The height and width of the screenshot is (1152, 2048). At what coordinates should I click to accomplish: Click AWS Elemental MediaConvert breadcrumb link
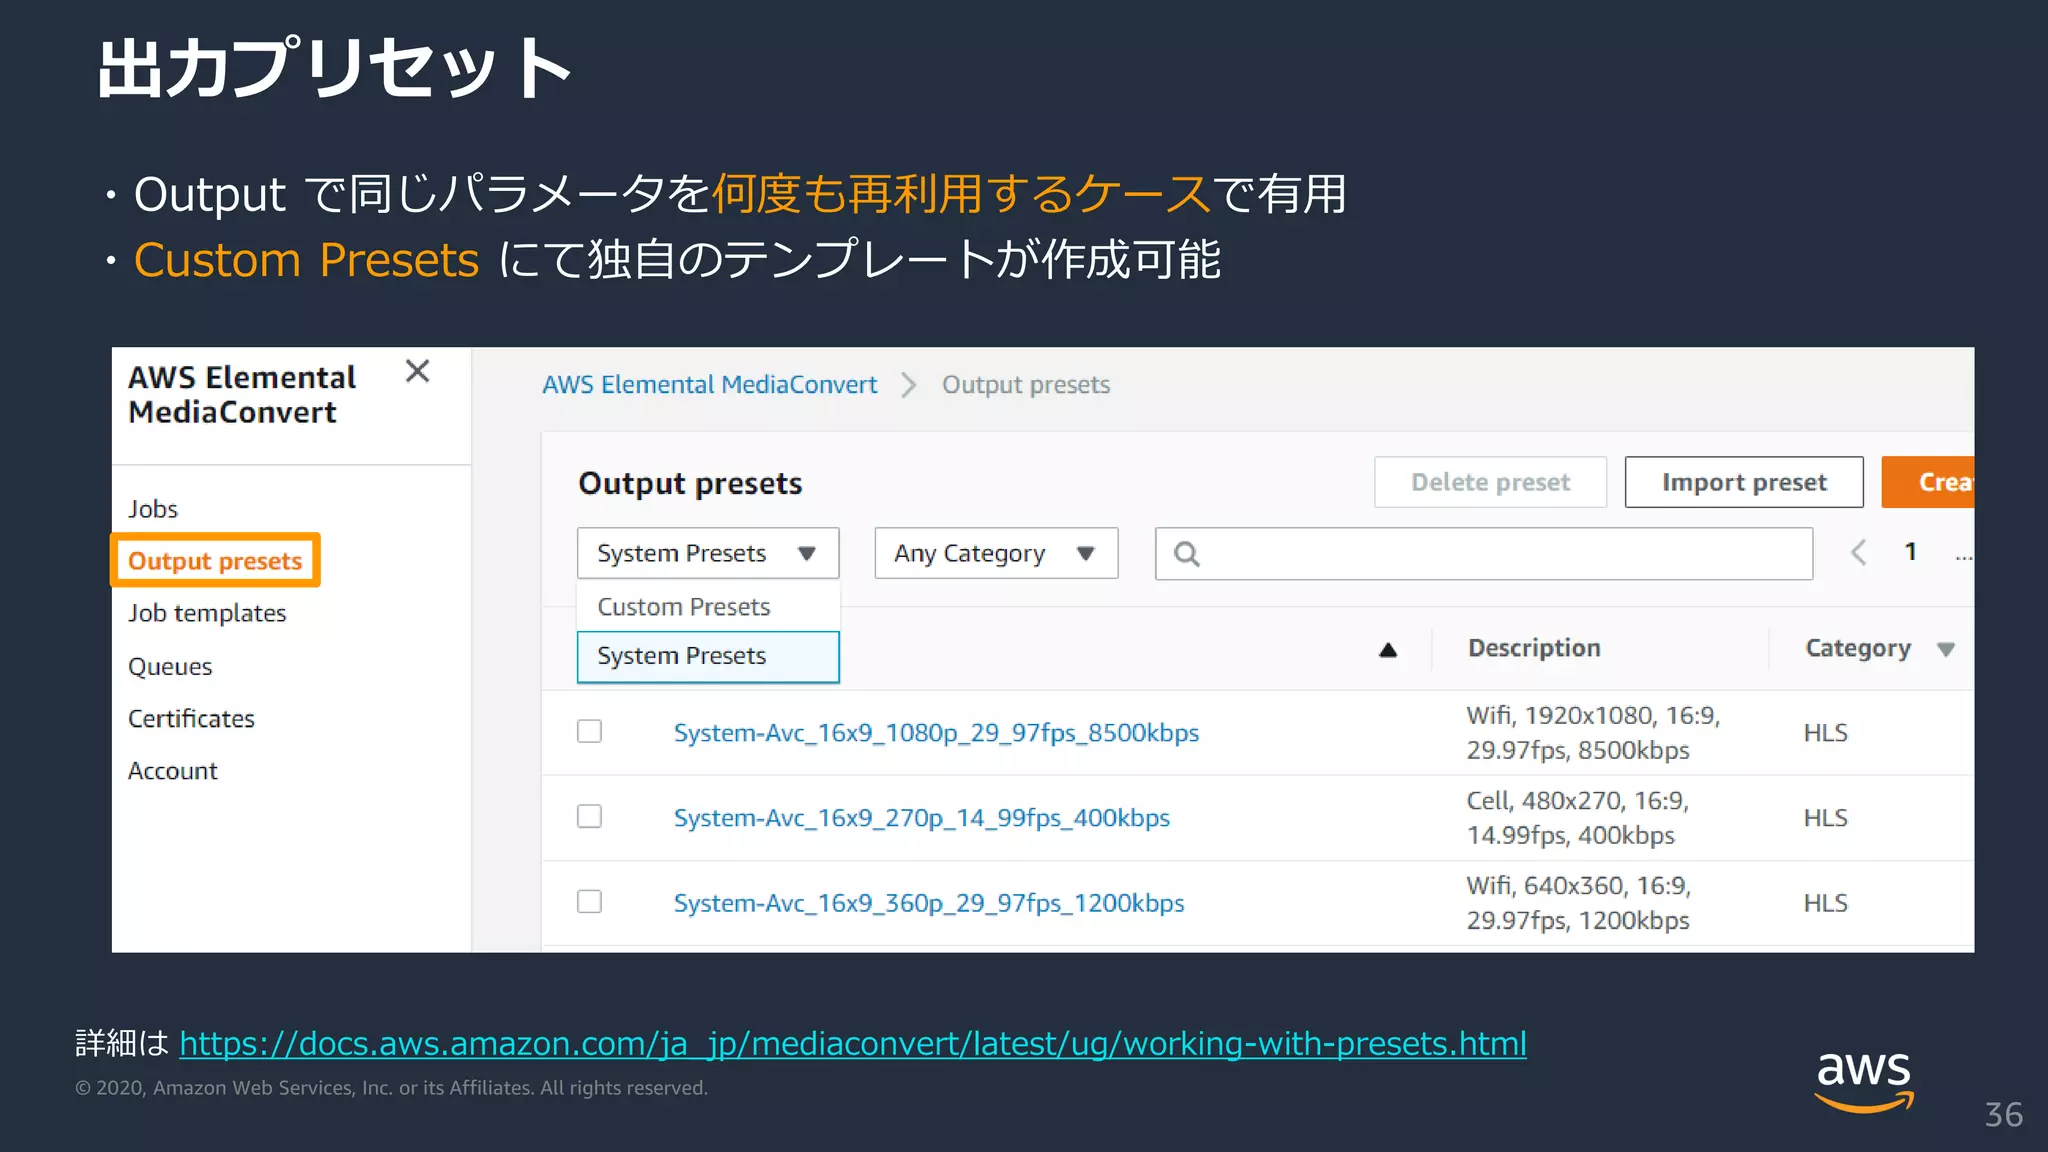click(x=709, y=385)
